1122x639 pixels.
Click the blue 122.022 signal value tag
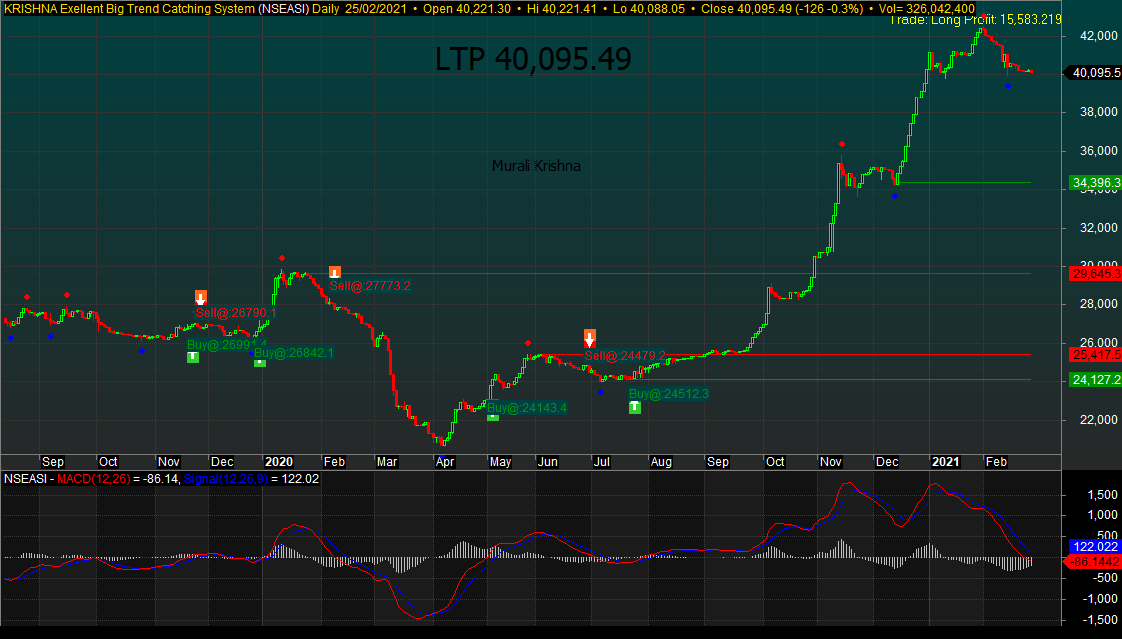1094,548
